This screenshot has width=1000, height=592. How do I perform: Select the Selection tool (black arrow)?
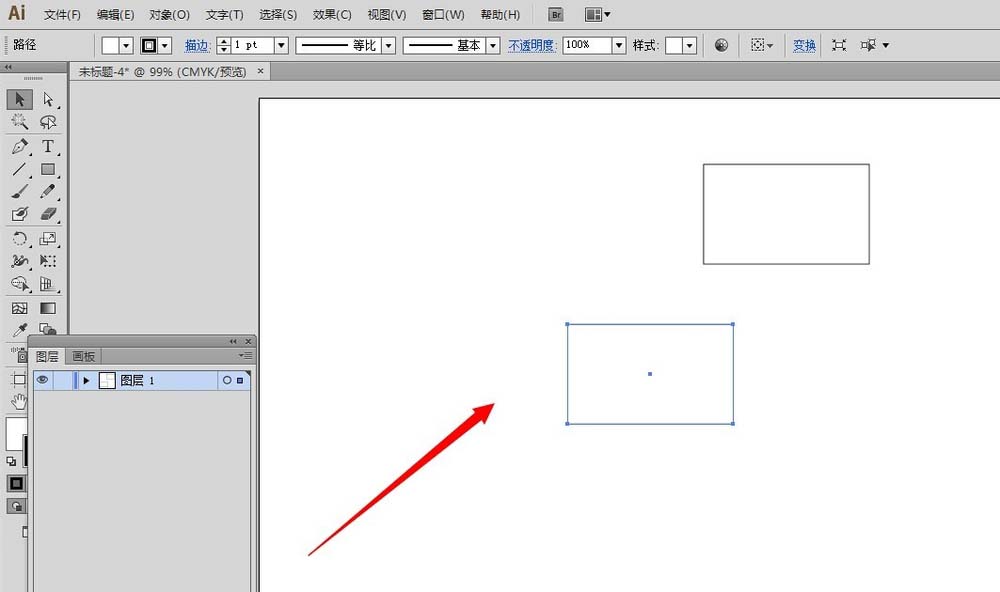[20, 100]
